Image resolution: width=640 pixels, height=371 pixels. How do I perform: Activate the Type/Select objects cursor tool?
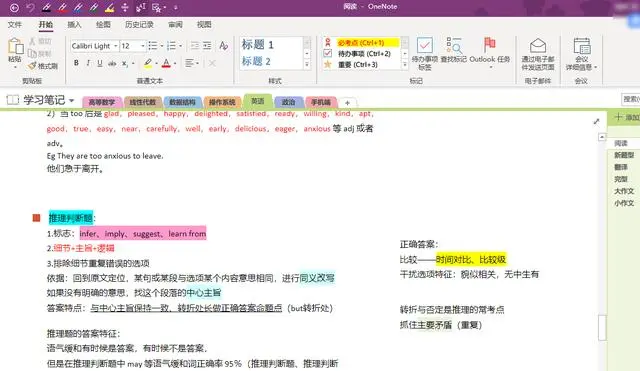[141, 7]
